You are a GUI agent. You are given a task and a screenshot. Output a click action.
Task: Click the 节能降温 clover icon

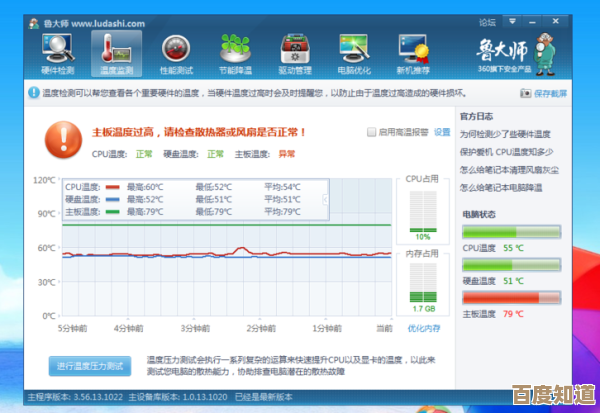(x=235, y=52)
